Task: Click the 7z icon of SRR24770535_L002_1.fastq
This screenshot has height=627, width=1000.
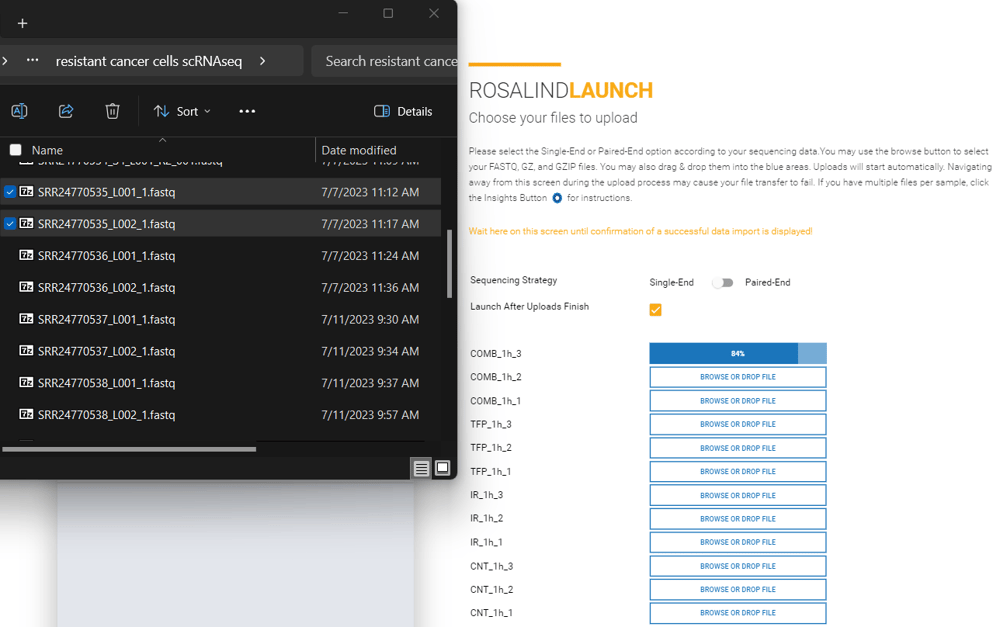Action: click(26, 223)
